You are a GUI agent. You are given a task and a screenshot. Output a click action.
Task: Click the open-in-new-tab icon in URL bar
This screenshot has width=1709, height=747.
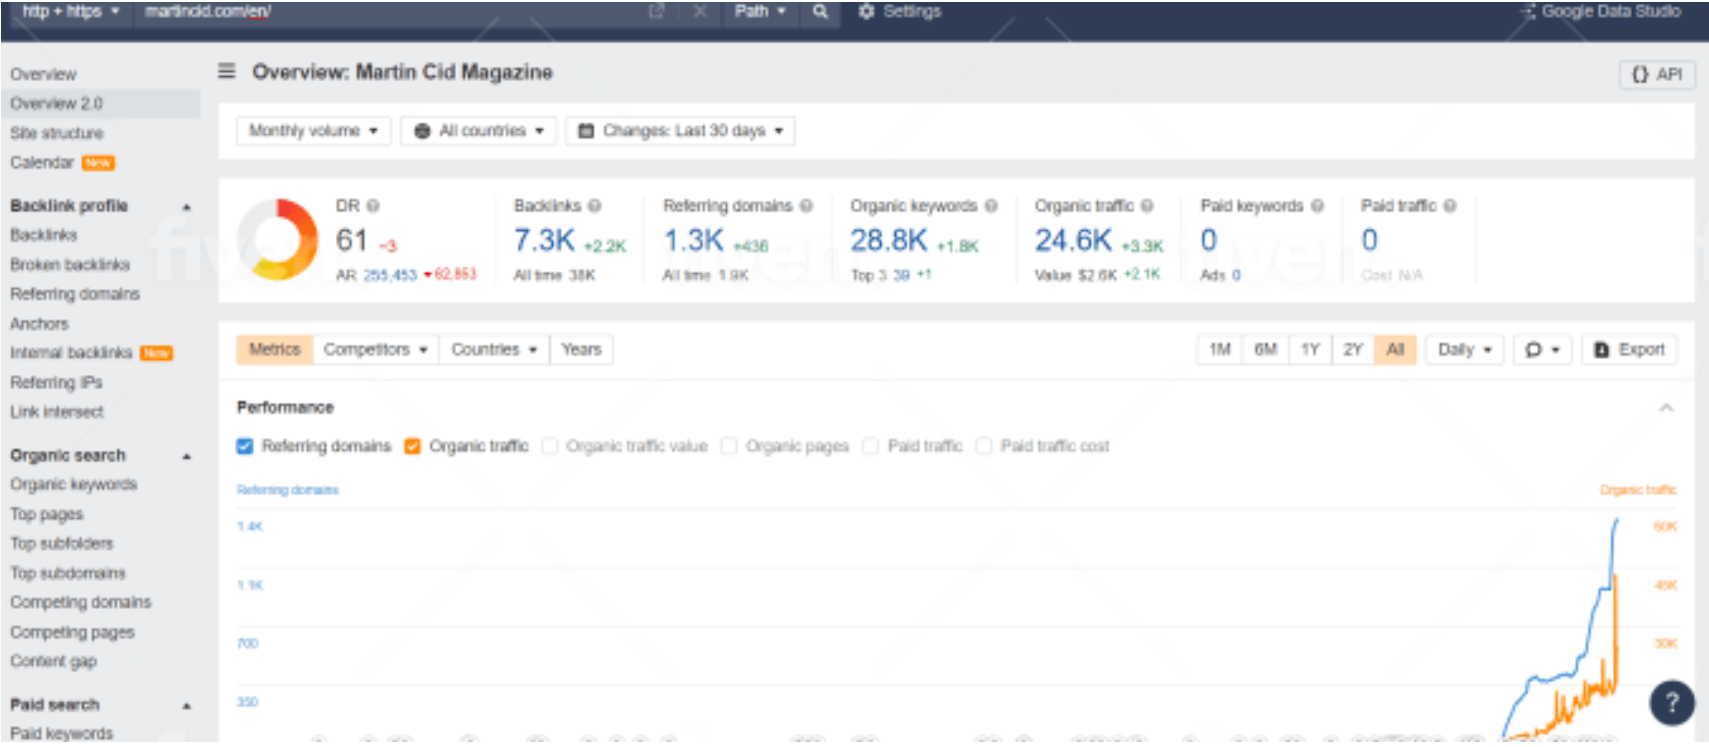(656, 12)
